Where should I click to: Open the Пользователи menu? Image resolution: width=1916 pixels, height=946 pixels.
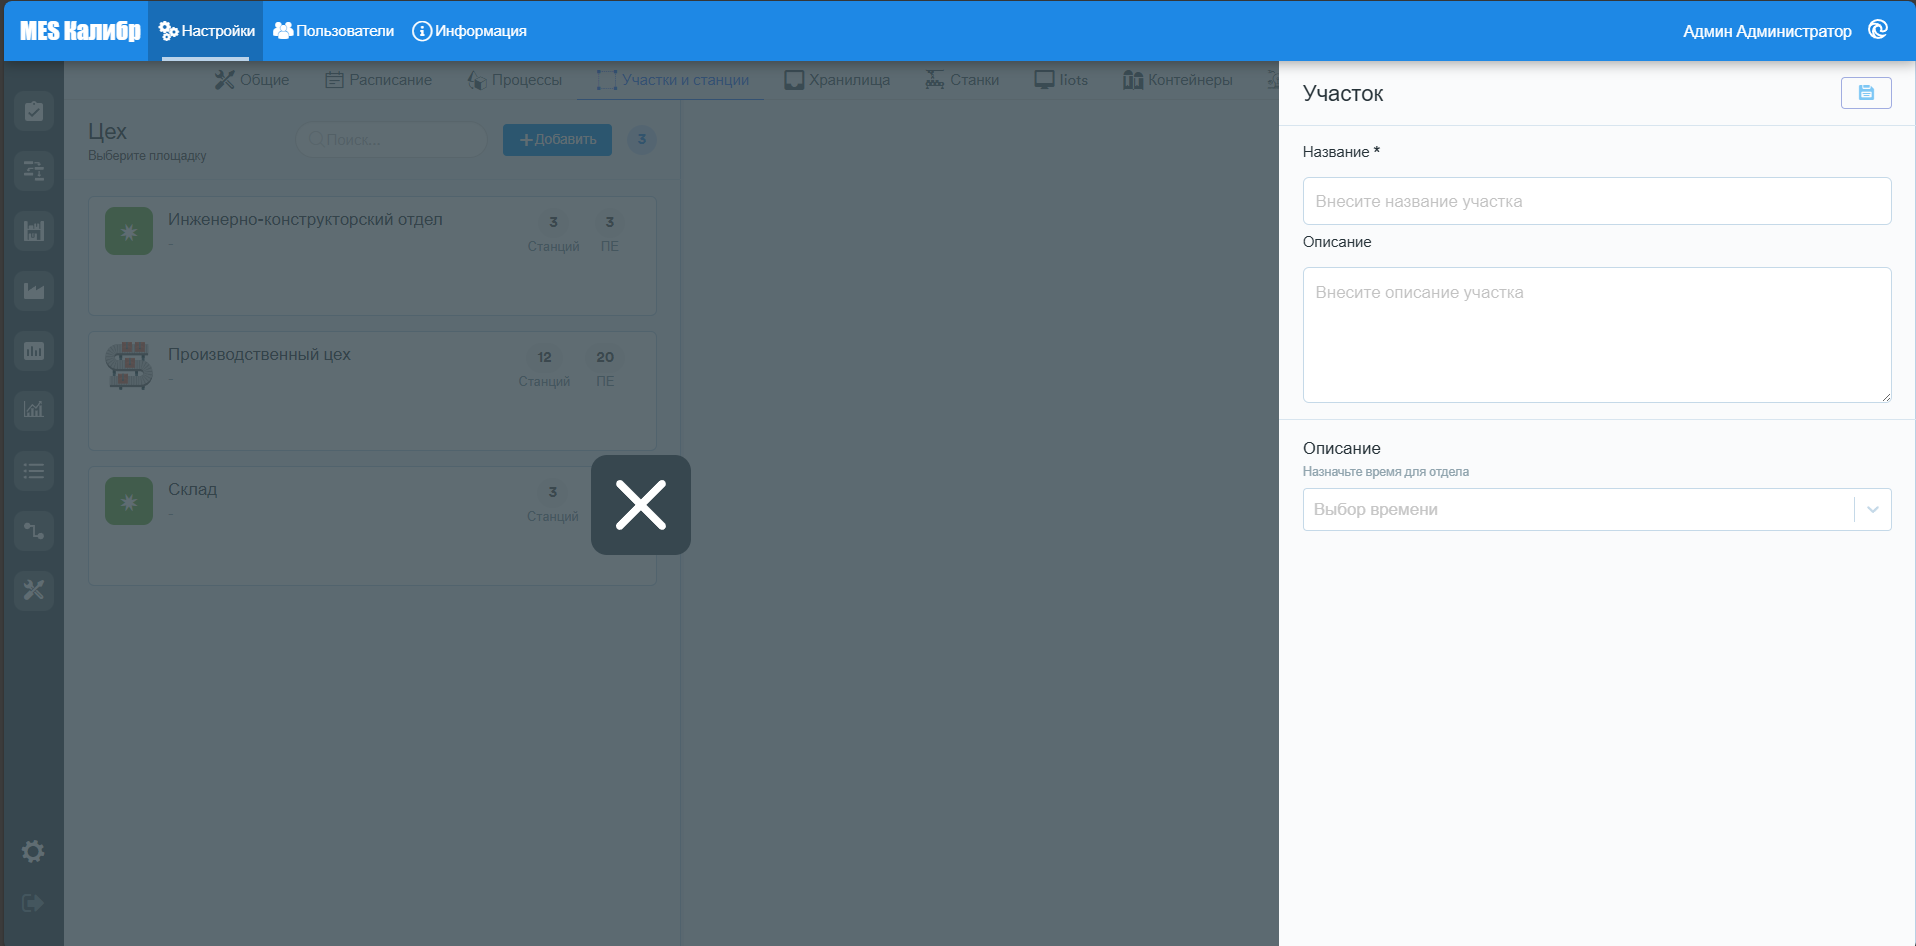click(x=334, y=31)
